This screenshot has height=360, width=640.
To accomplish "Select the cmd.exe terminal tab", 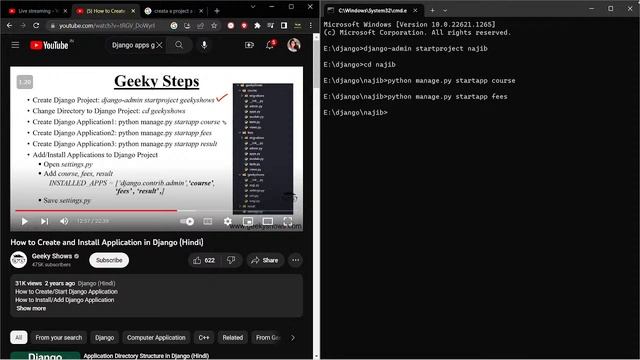I will [x=372, y=10].
